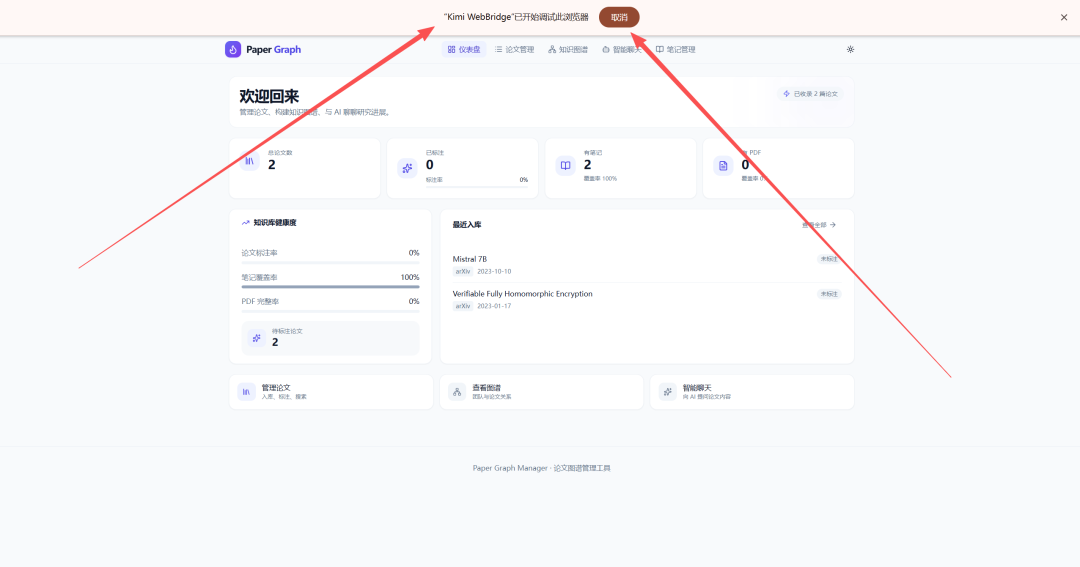Click the 总论文数 label
The image size is (1080, 567).
click(x=280, y=152)
